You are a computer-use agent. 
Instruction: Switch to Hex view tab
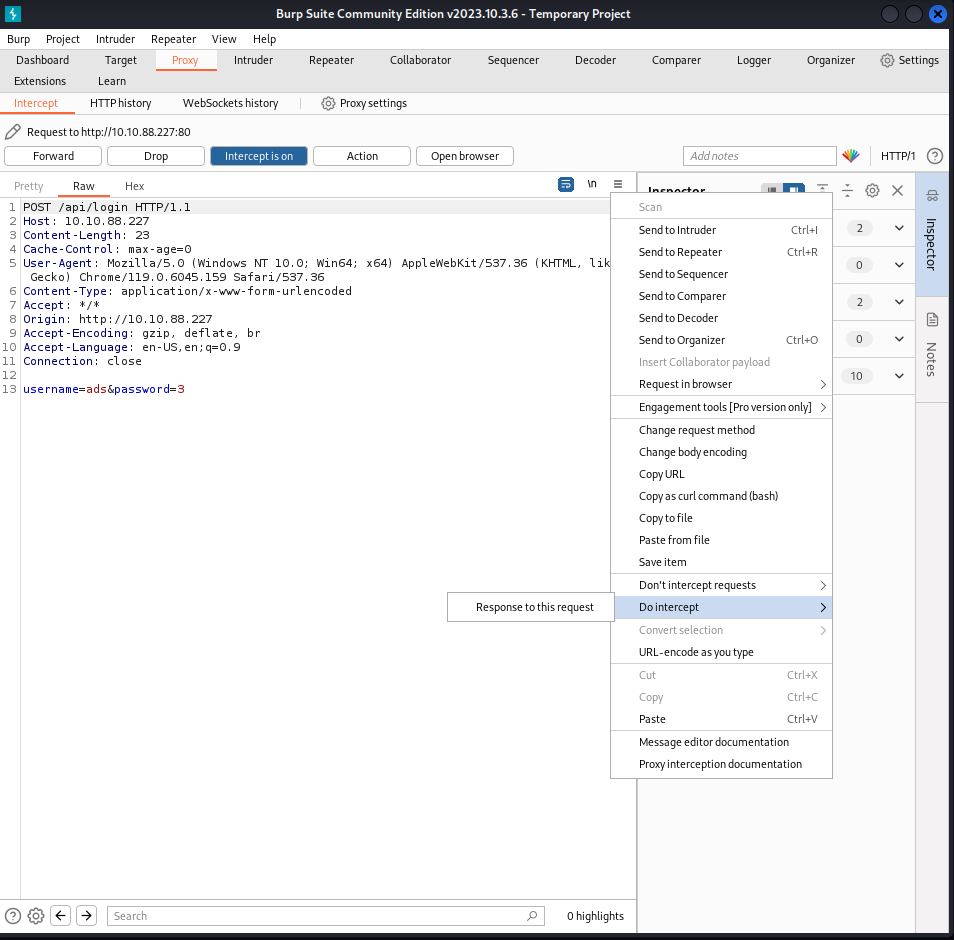(x=134, y=186)
